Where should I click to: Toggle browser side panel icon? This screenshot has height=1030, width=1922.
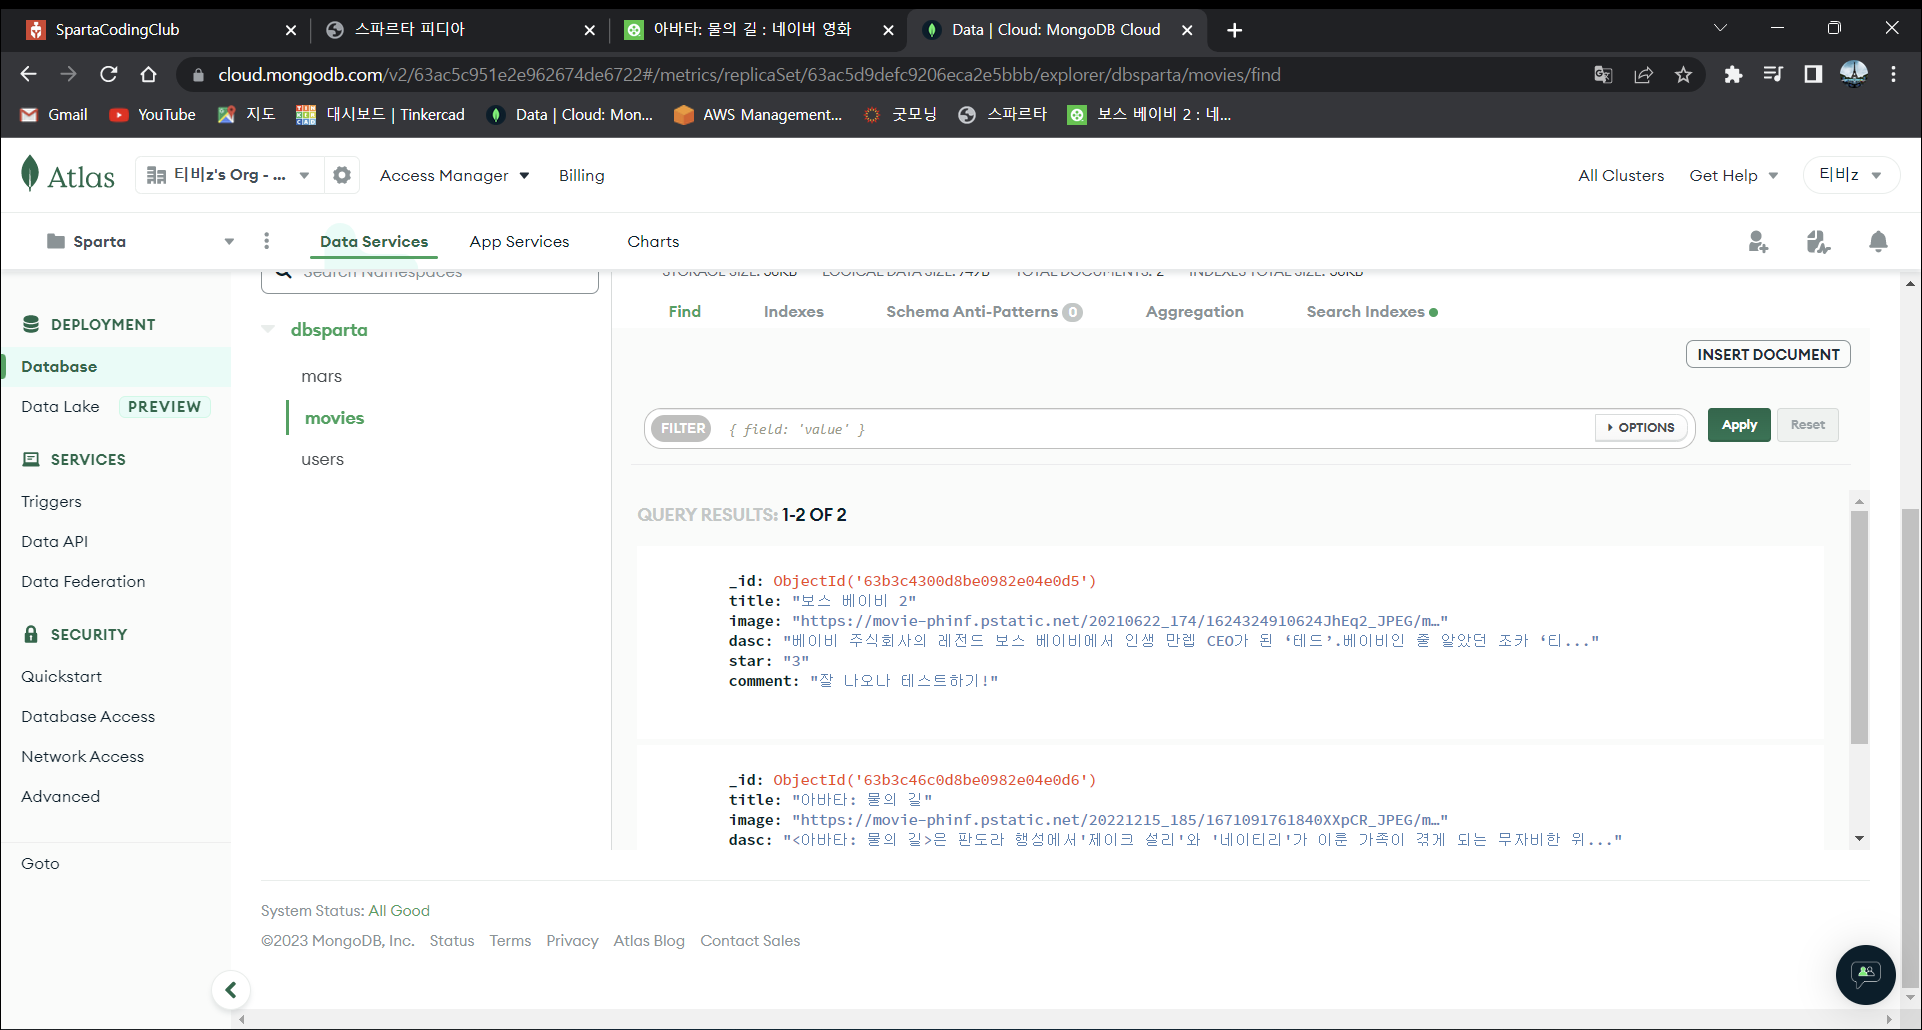pyautogui.click(x=1813, y=75)
